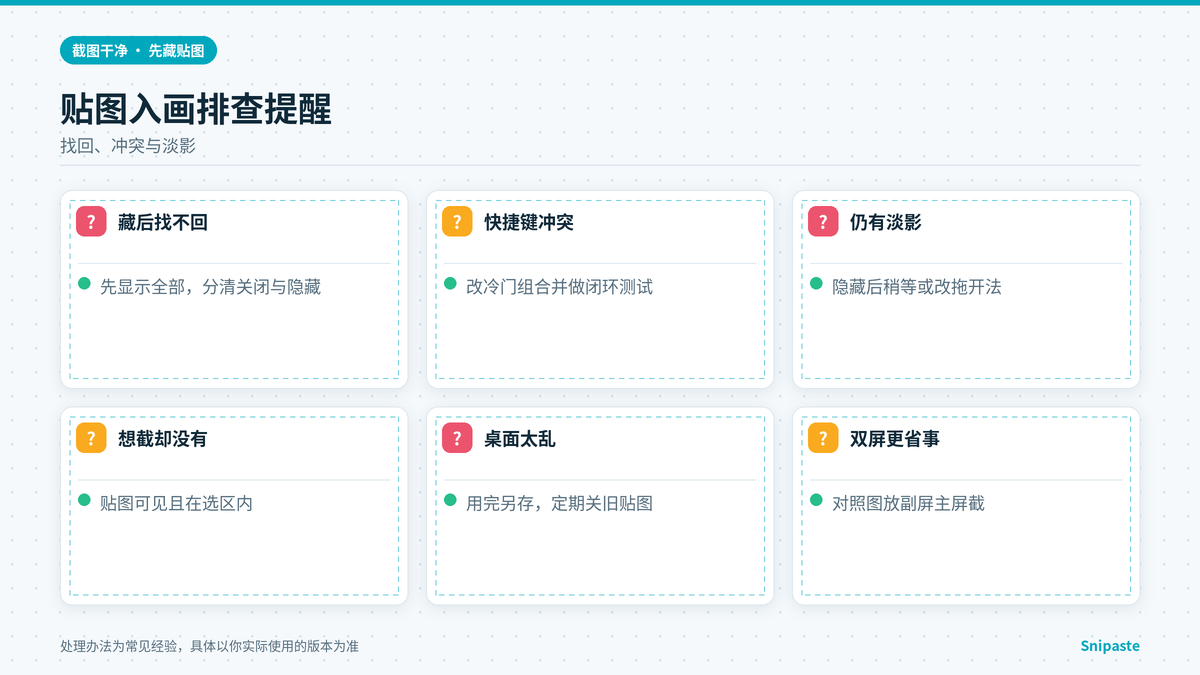Select the card heading 双屏更省事
The width and height of the screenshot is (1200, 675).
tap(895, 438)
